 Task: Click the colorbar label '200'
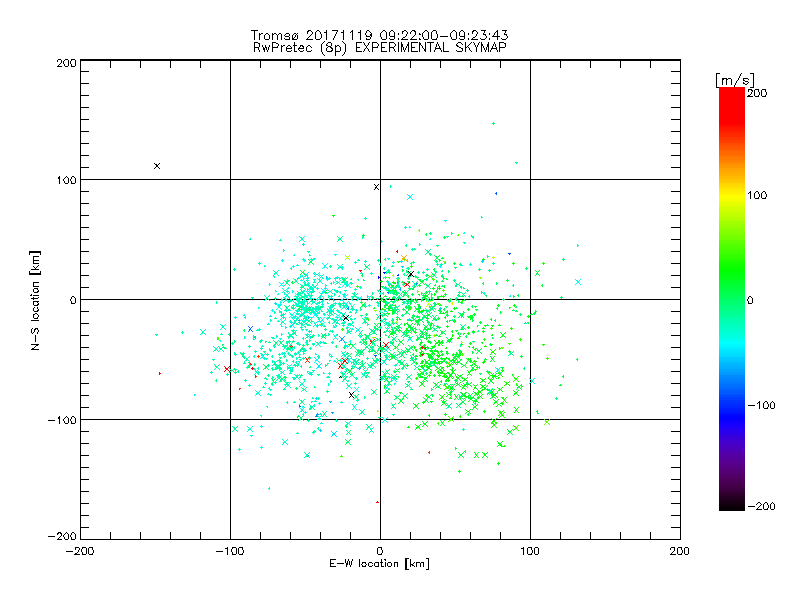coord(757,93)
